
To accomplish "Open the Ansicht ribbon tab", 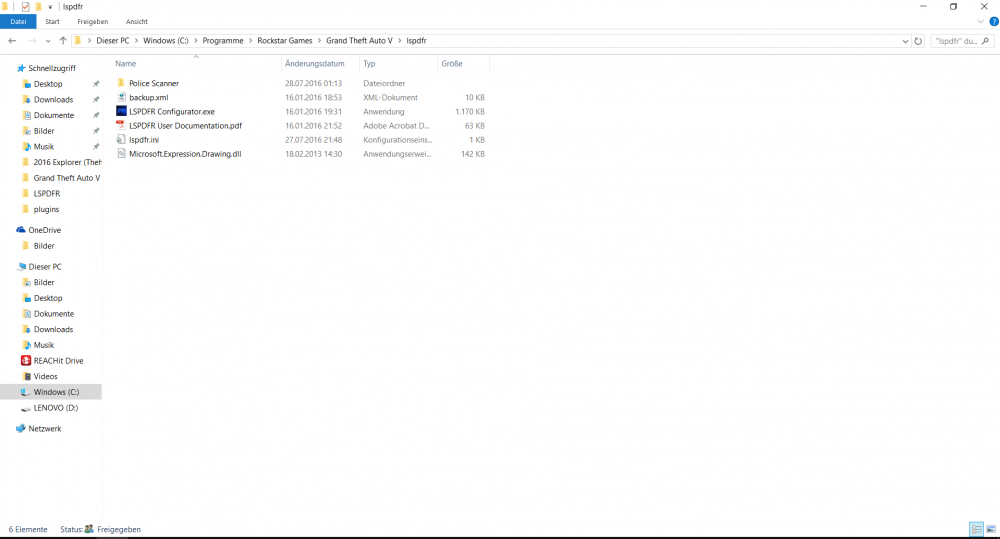I will [136, 22].
